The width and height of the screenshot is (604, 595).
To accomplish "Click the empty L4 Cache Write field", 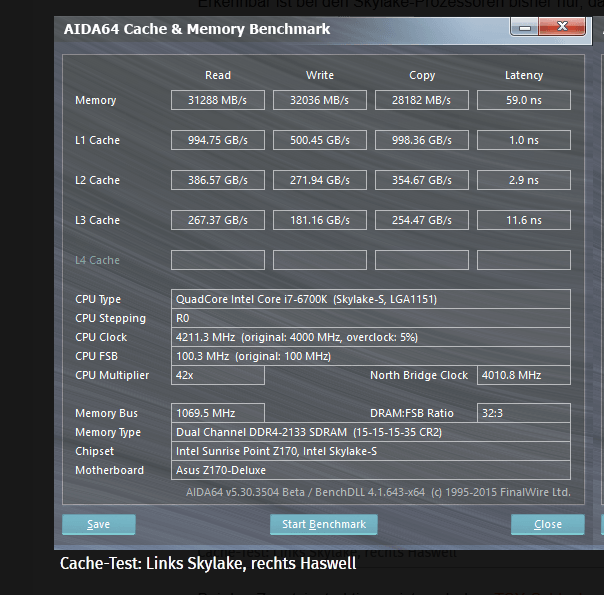I will (320, 260).
